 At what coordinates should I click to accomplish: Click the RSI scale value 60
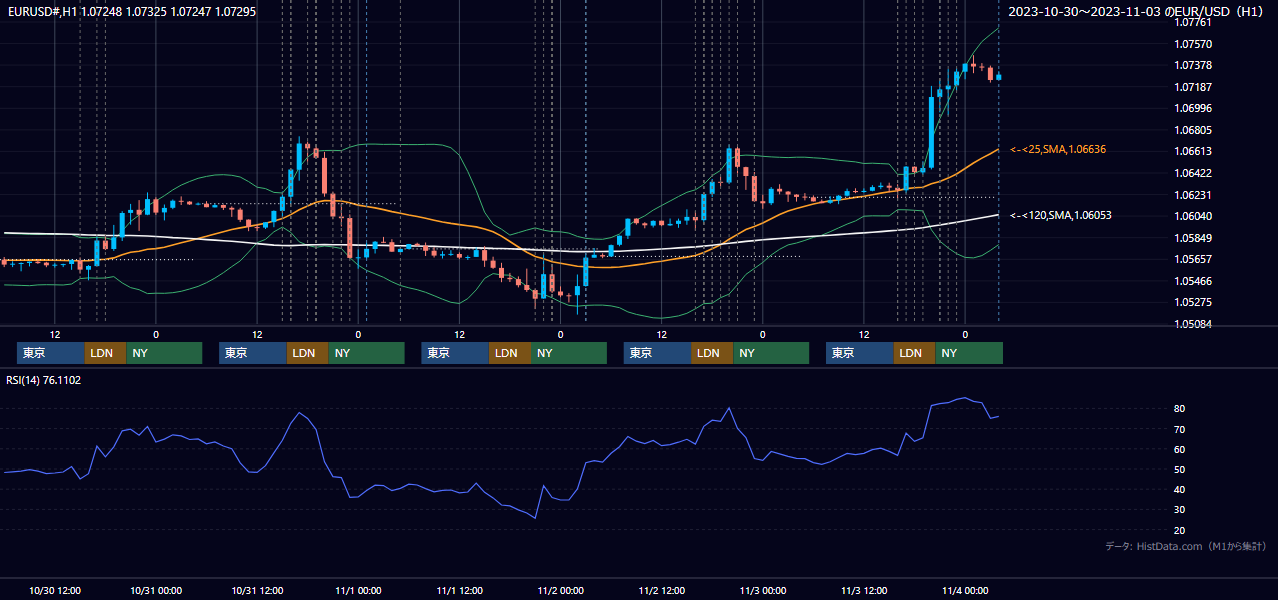(1180, 449)
